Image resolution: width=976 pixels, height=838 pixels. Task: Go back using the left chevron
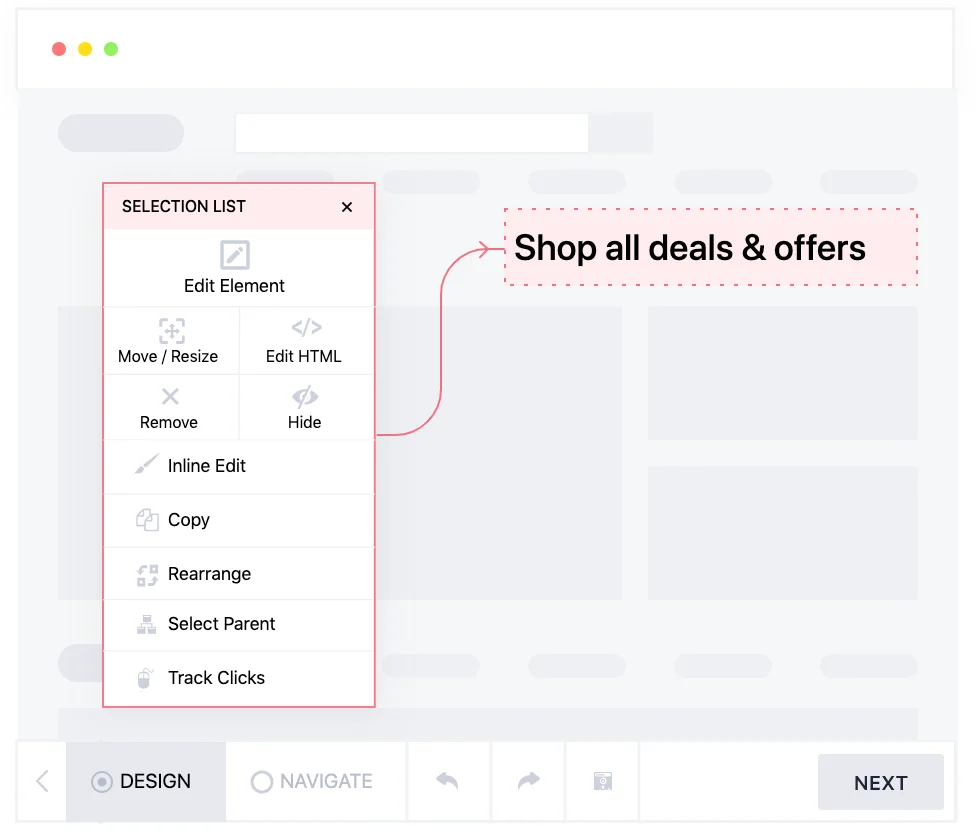click(x=42, y=781)
